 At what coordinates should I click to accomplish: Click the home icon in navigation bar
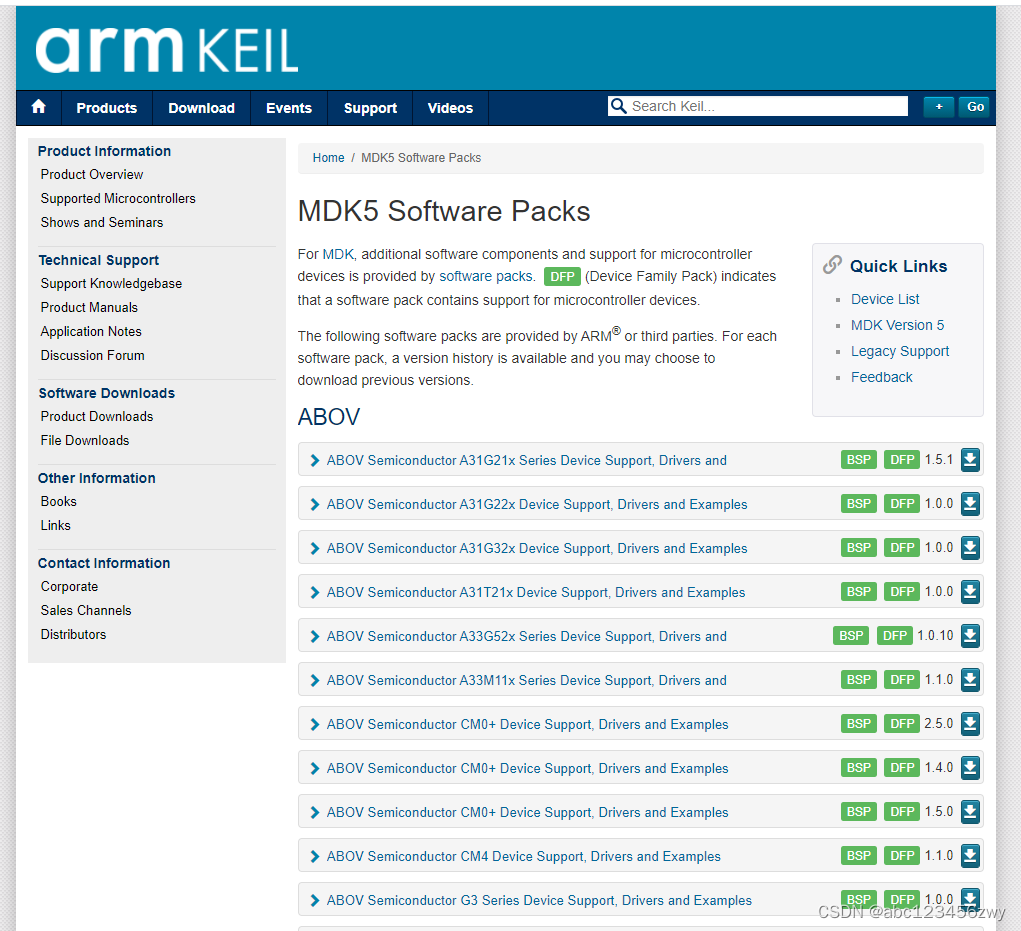(38, 107)
